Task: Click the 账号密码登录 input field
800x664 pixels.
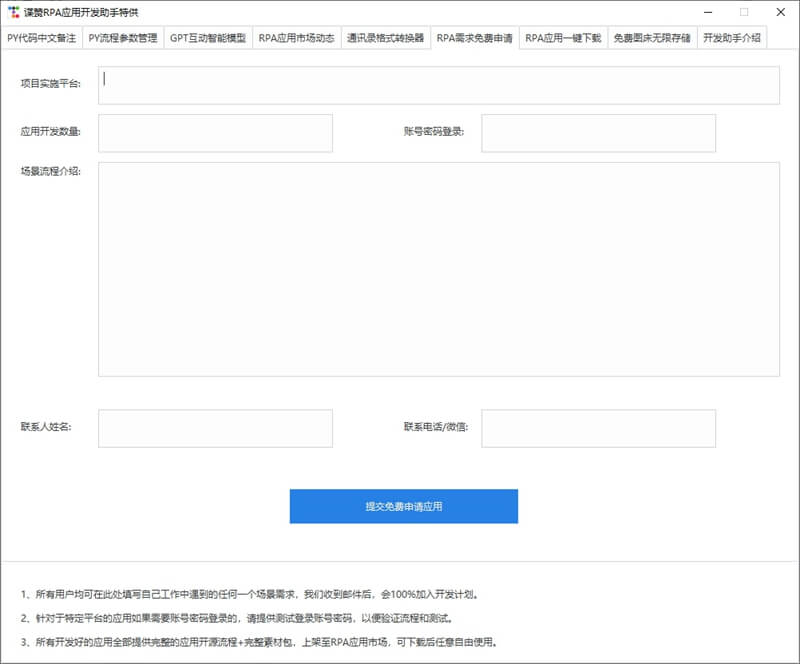Action: [598, 133]
